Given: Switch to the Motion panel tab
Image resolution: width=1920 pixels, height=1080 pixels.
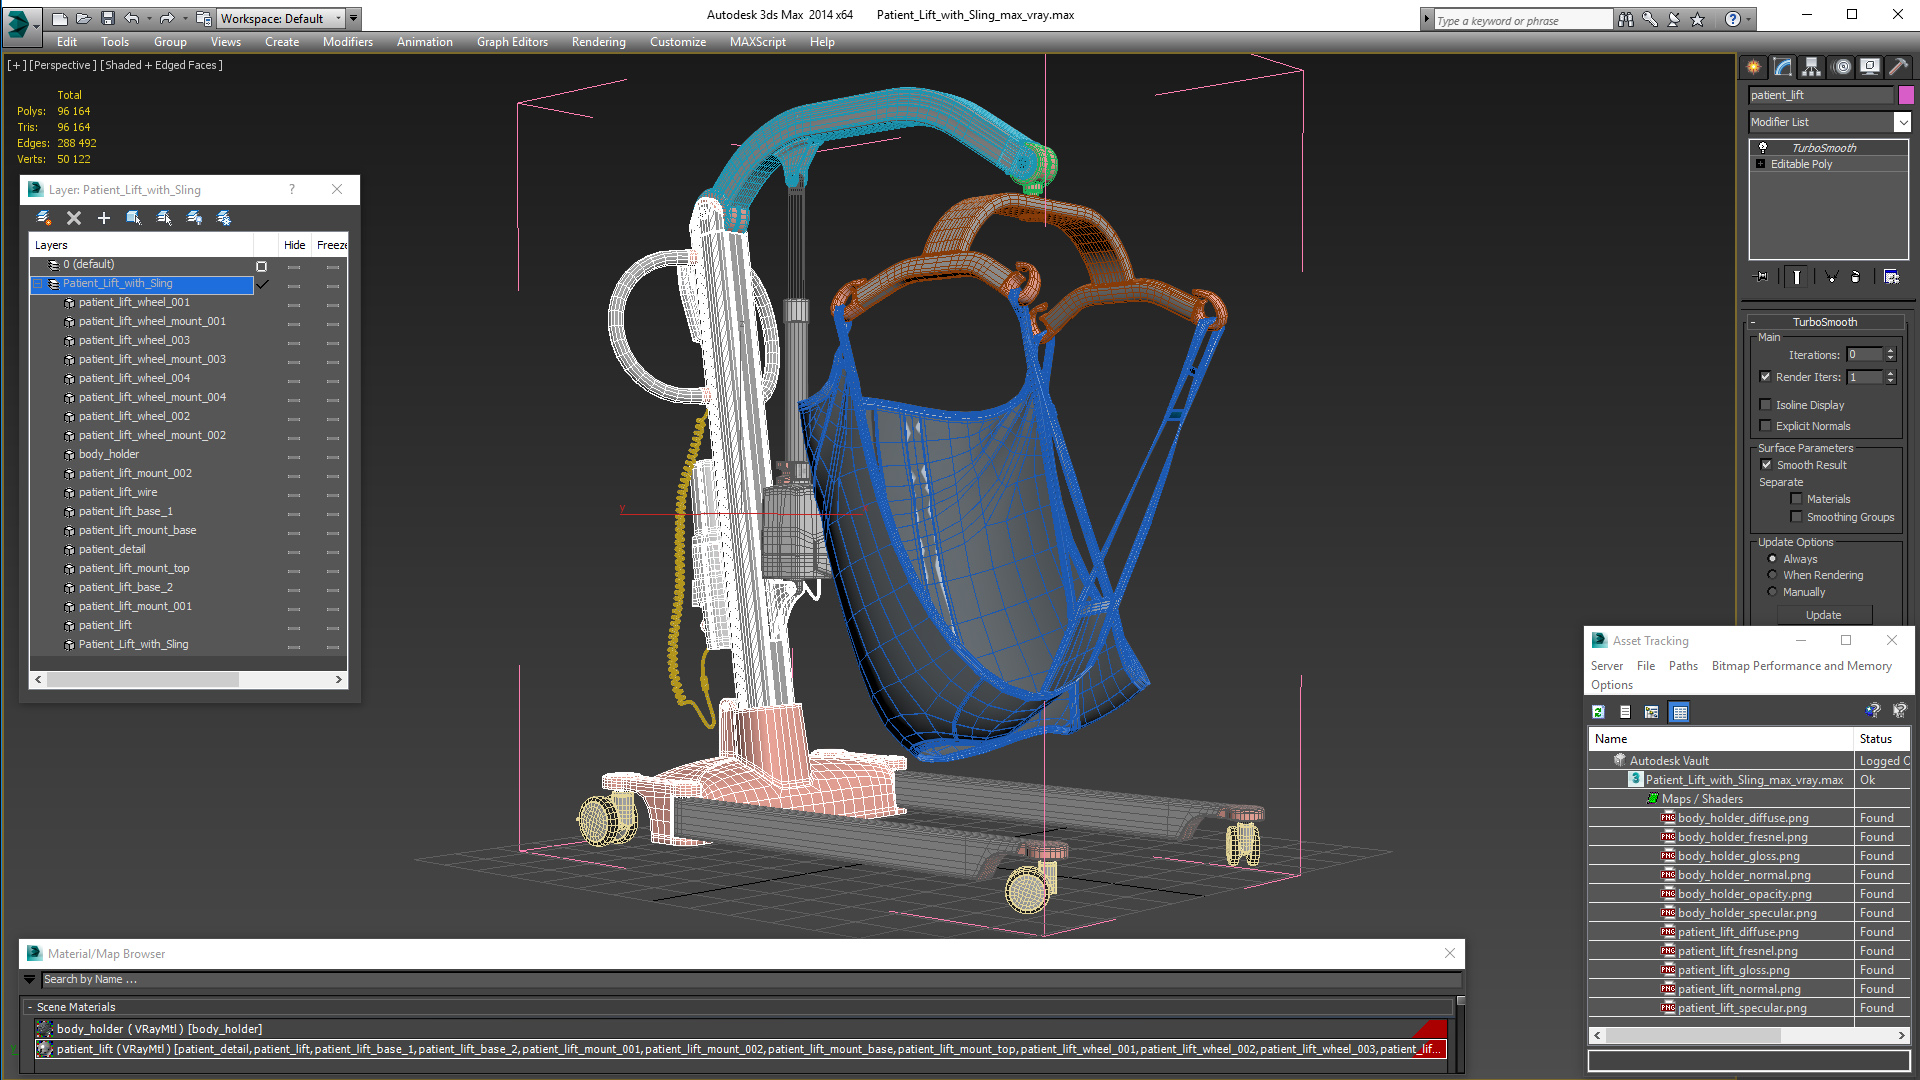Looking at the screenshot, I should click(x=1841, y=67).
